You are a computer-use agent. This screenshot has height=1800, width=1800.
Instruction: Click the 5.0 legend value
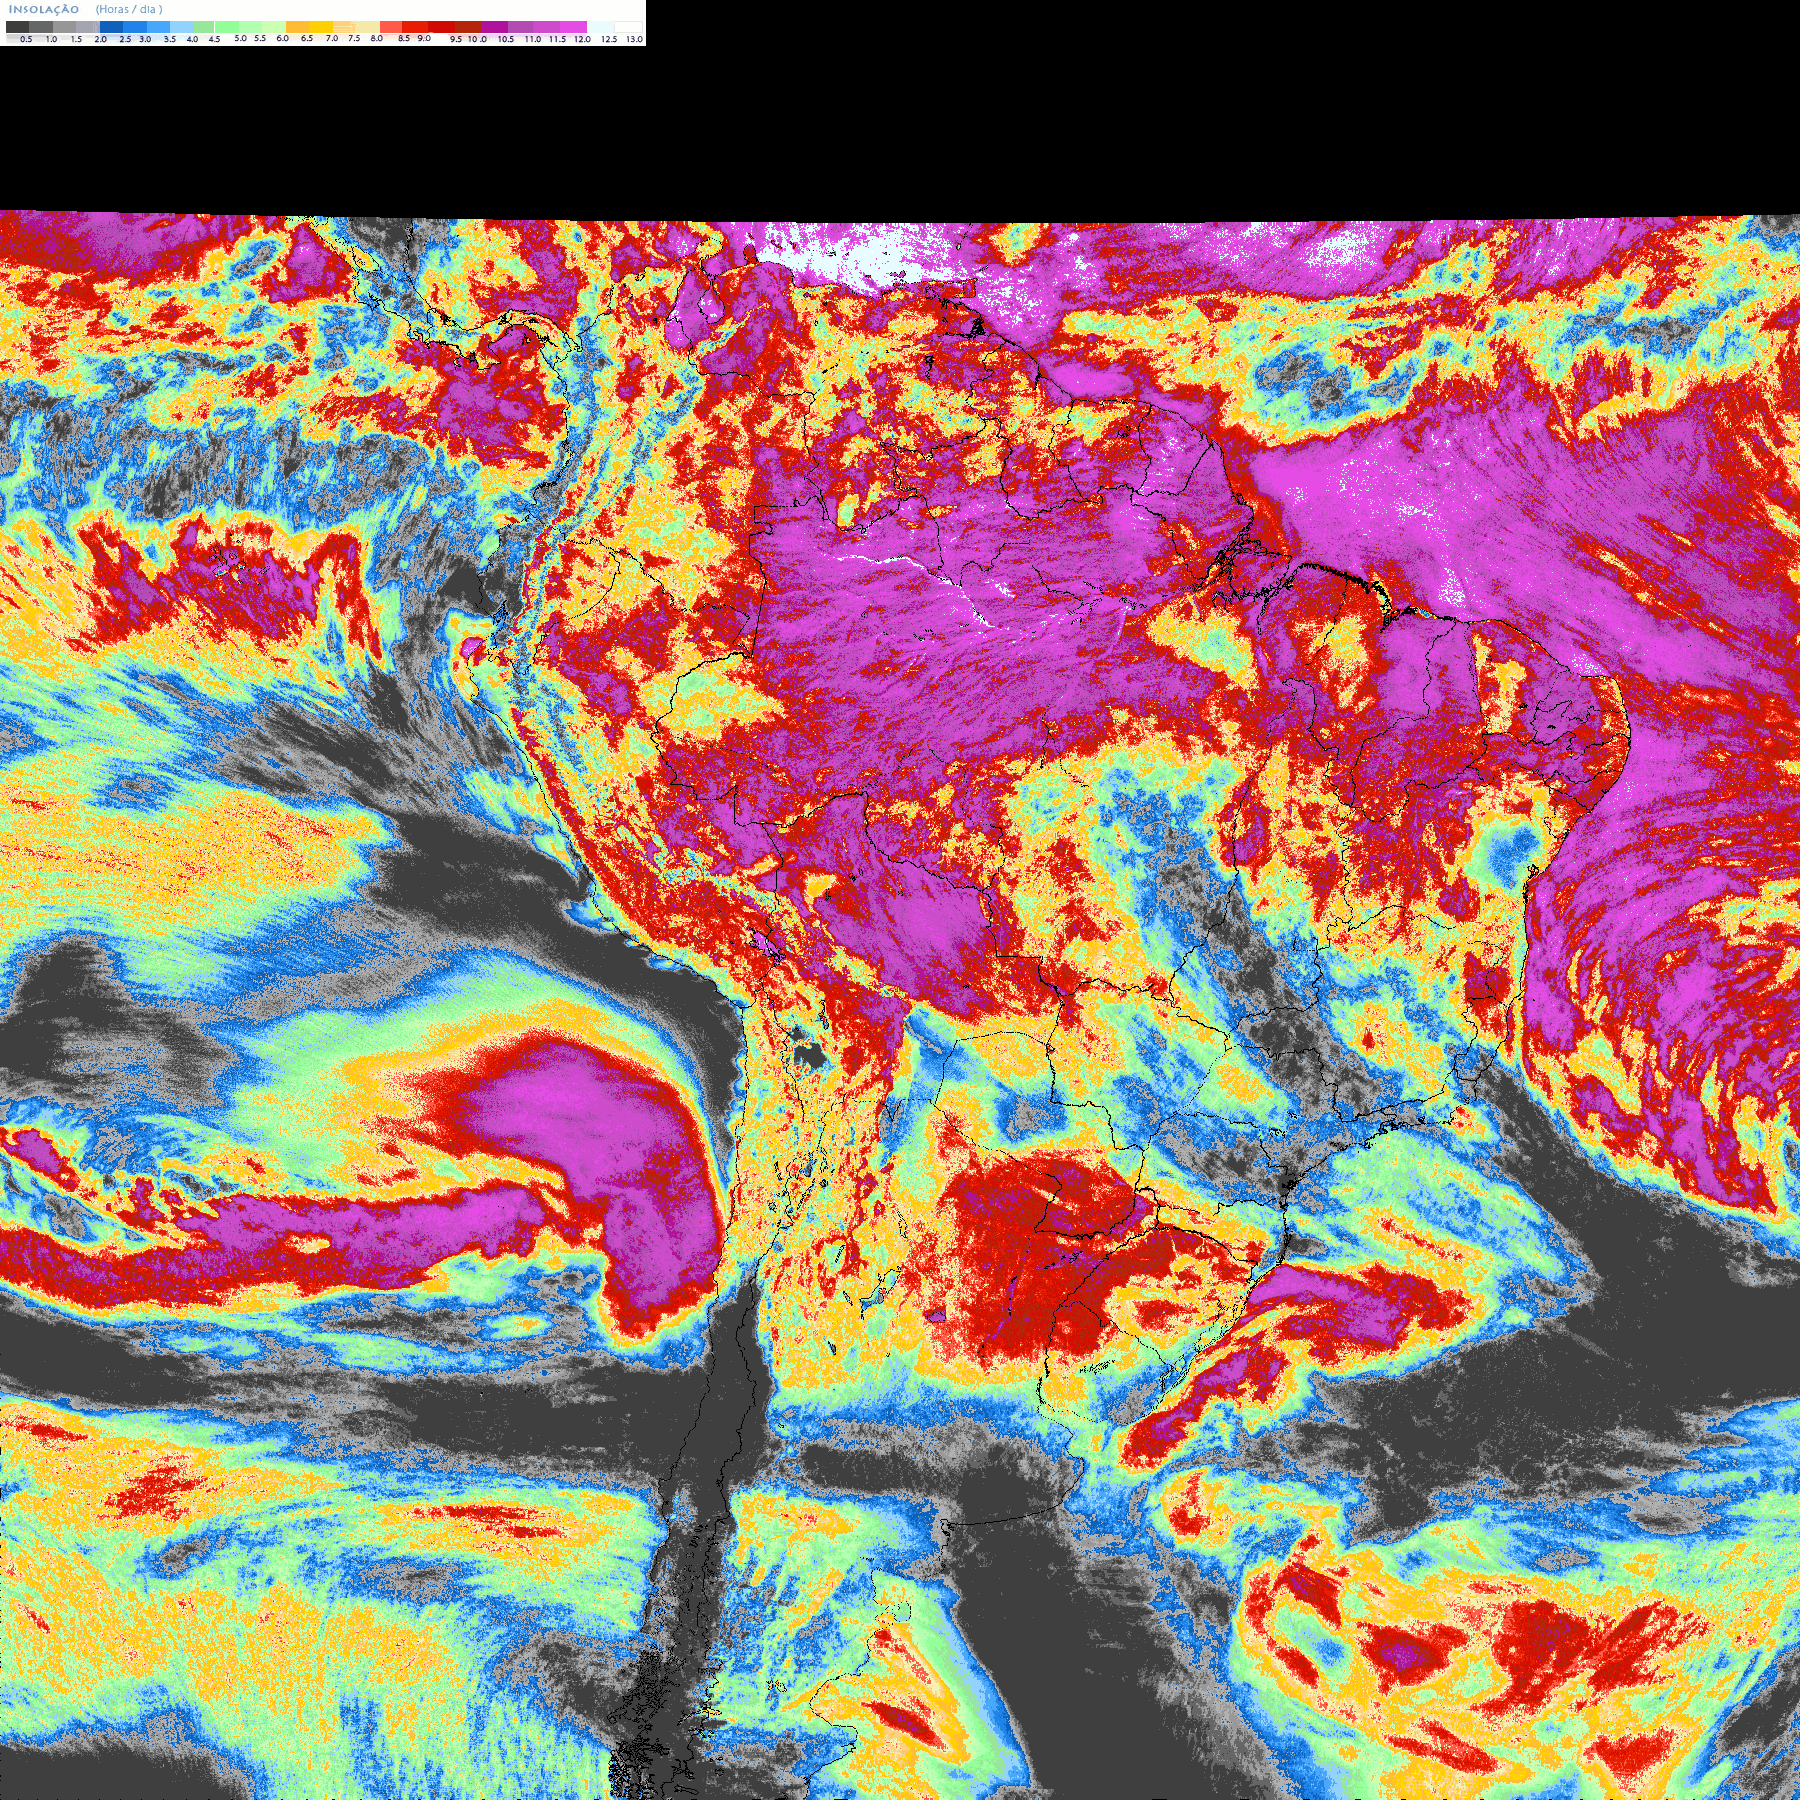coord(240,38)
